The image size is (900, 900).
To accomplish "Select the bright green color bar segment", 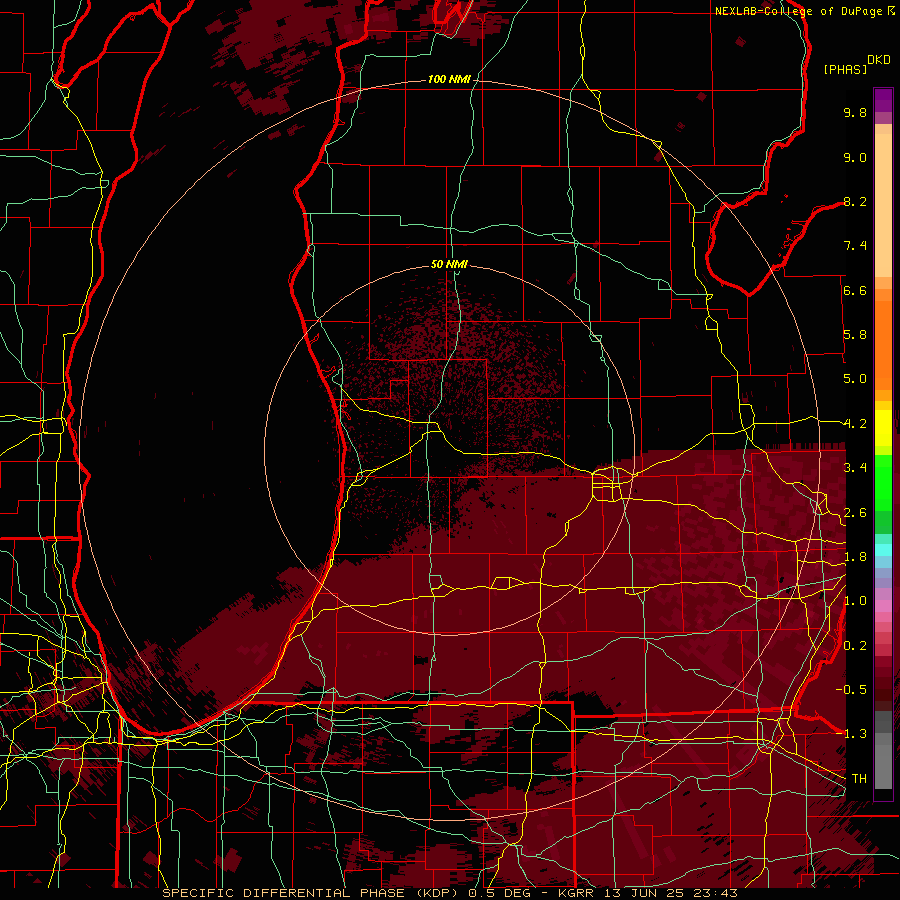I will pyautogui.click(x=883, y=483).
